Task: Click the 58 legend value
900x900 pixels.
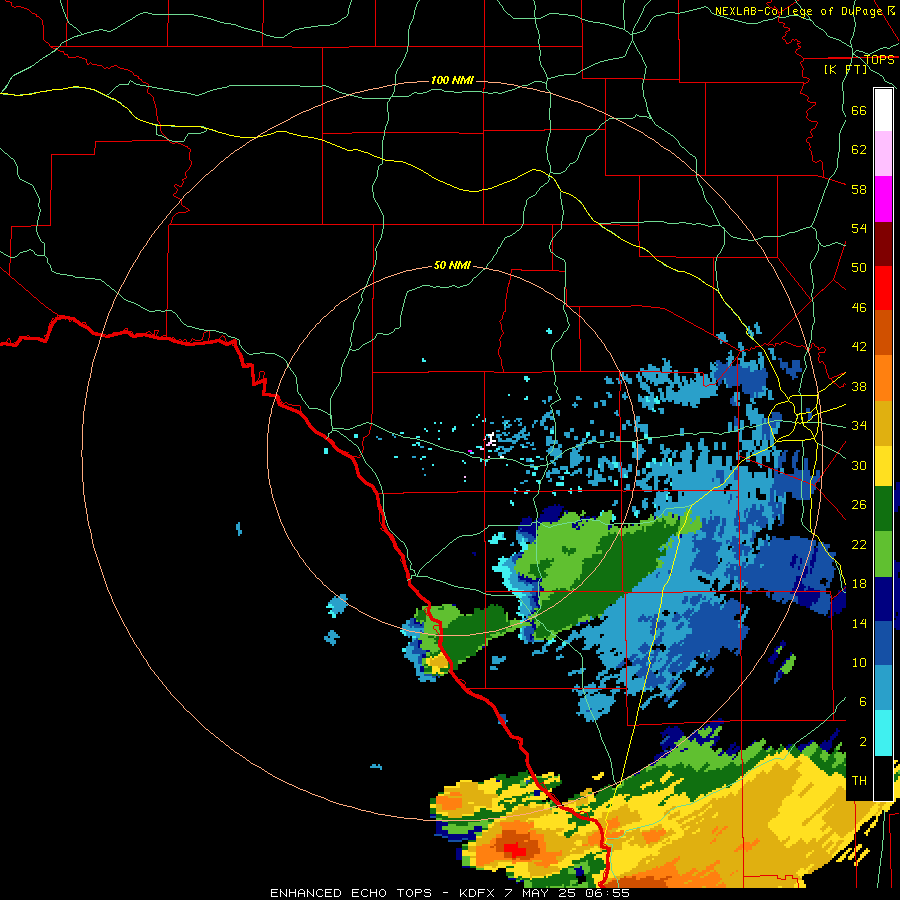Action: click(859, 189)
